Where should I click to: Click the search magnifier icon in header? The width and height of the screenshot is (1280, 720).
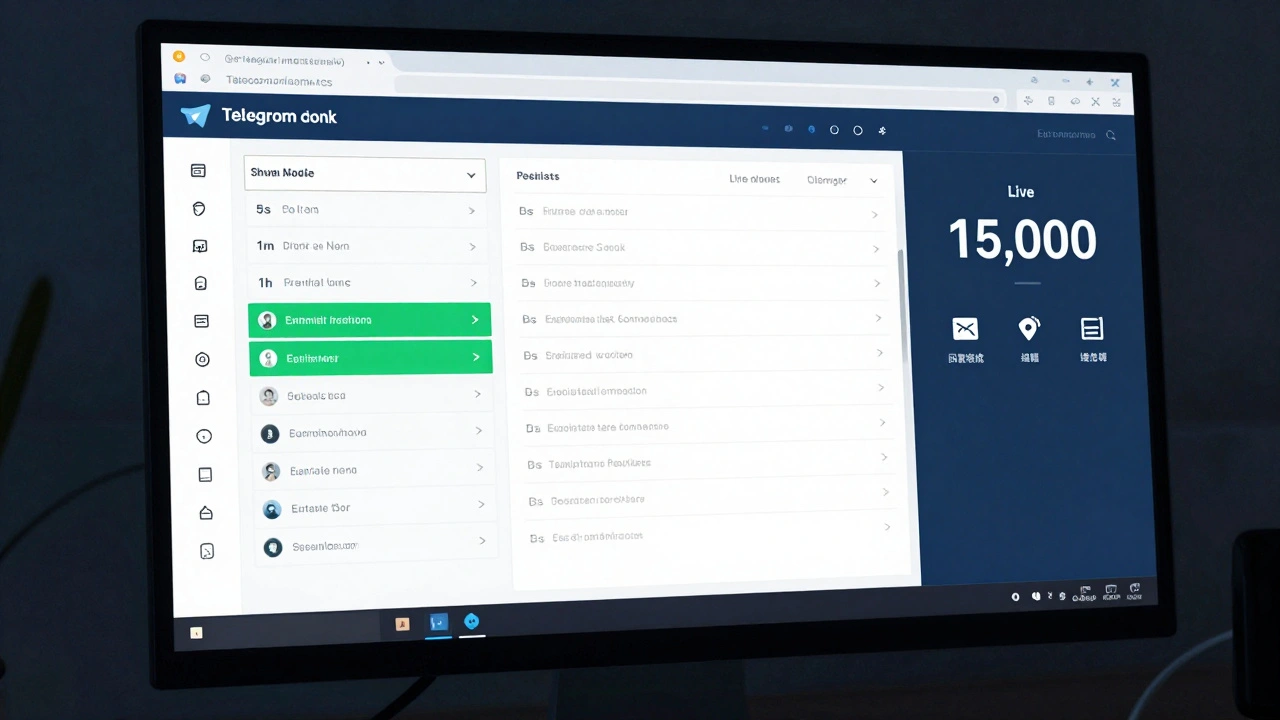click(x=1111, y=135)
